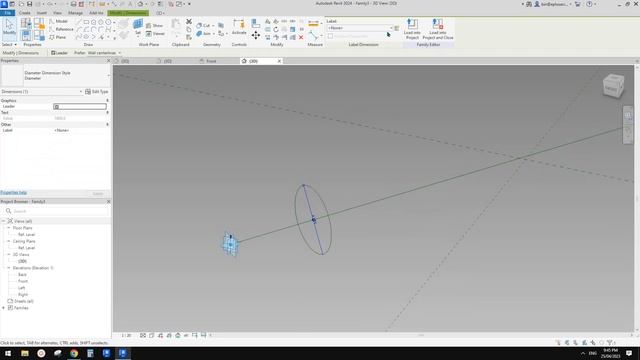This screenshot has width=640, height=360.
Task: Click Load into Project and Close
Action: (x=438, y=29)
